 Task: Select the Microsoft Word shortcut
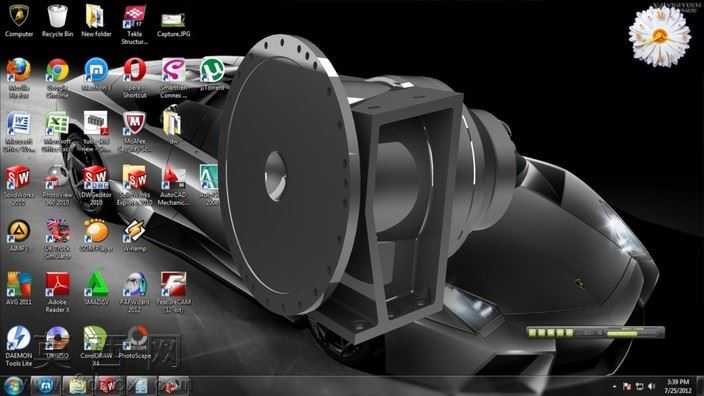(19, 132)
